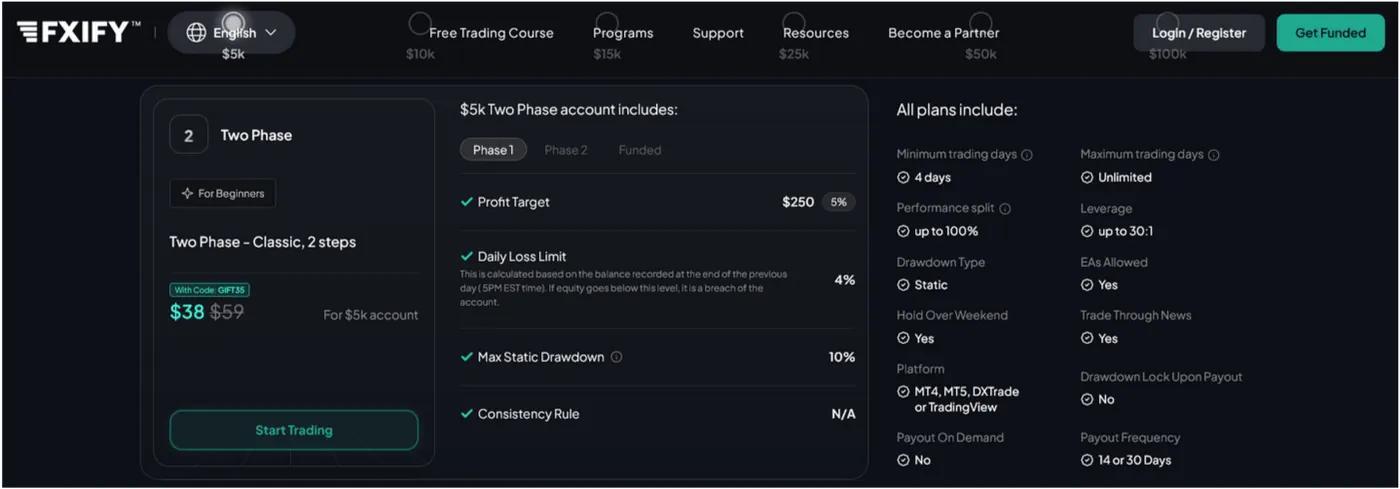Click the number 2 phase icon box
Viewport: 1400px width, 489px height.
[189, 135]
